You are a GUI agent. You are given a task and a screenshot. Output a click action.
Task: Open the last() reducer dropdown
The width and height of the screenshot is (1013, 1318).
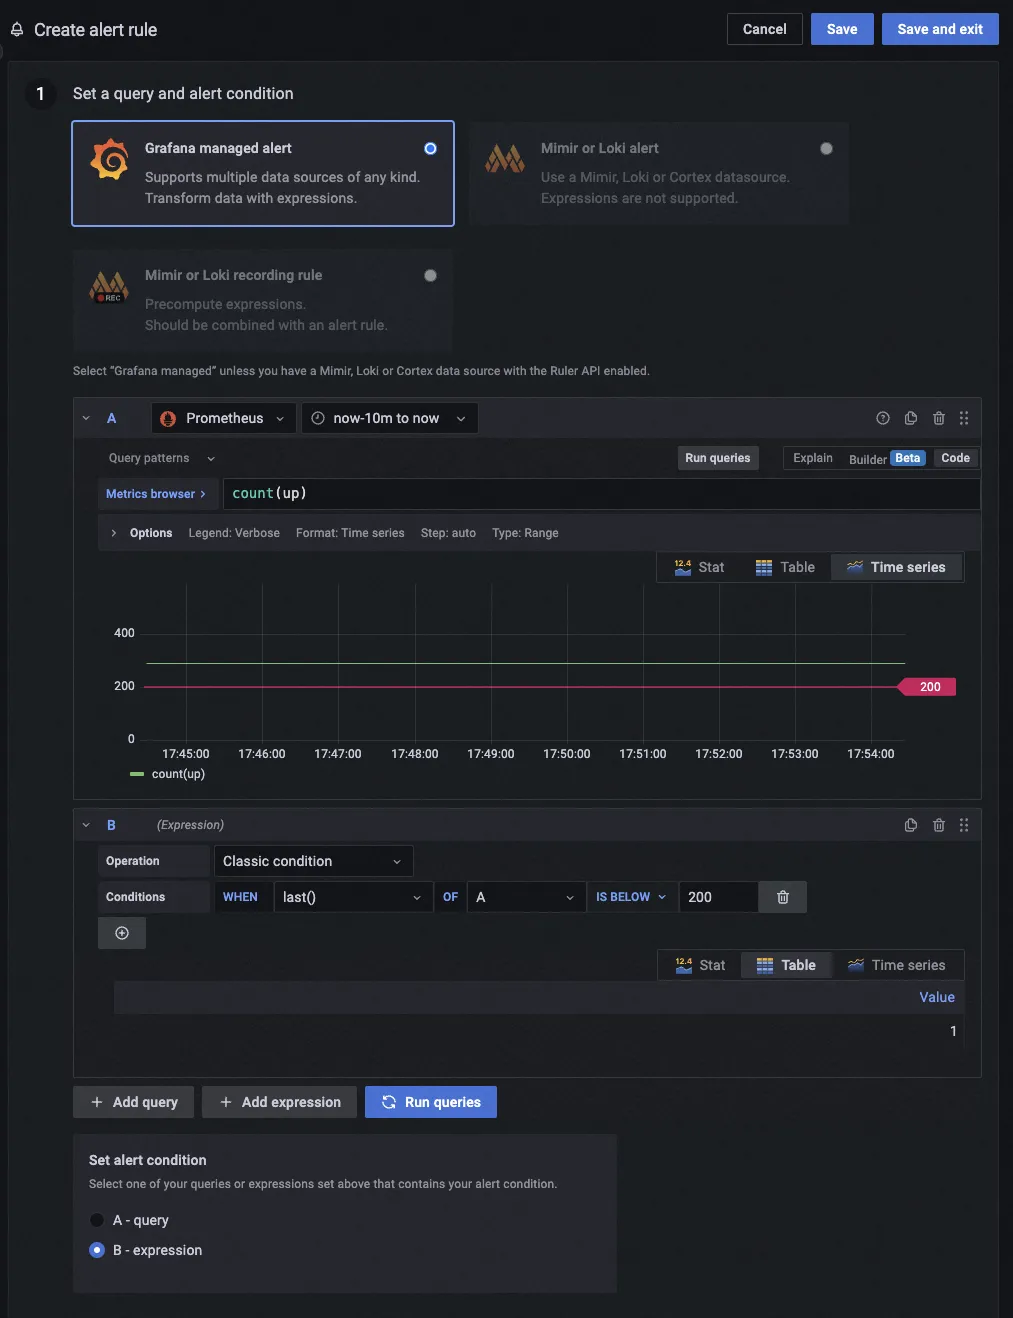point(353,897)
